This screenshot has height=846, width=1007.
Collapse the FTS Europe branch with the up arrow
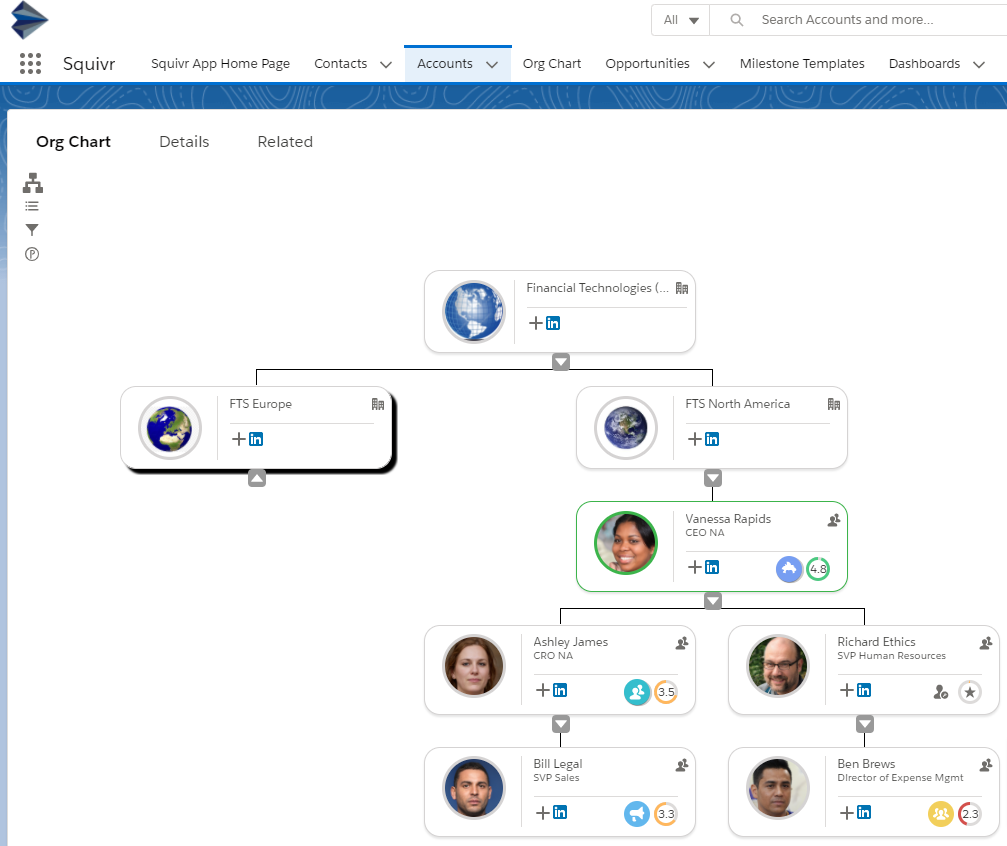[x=257, y=478]
